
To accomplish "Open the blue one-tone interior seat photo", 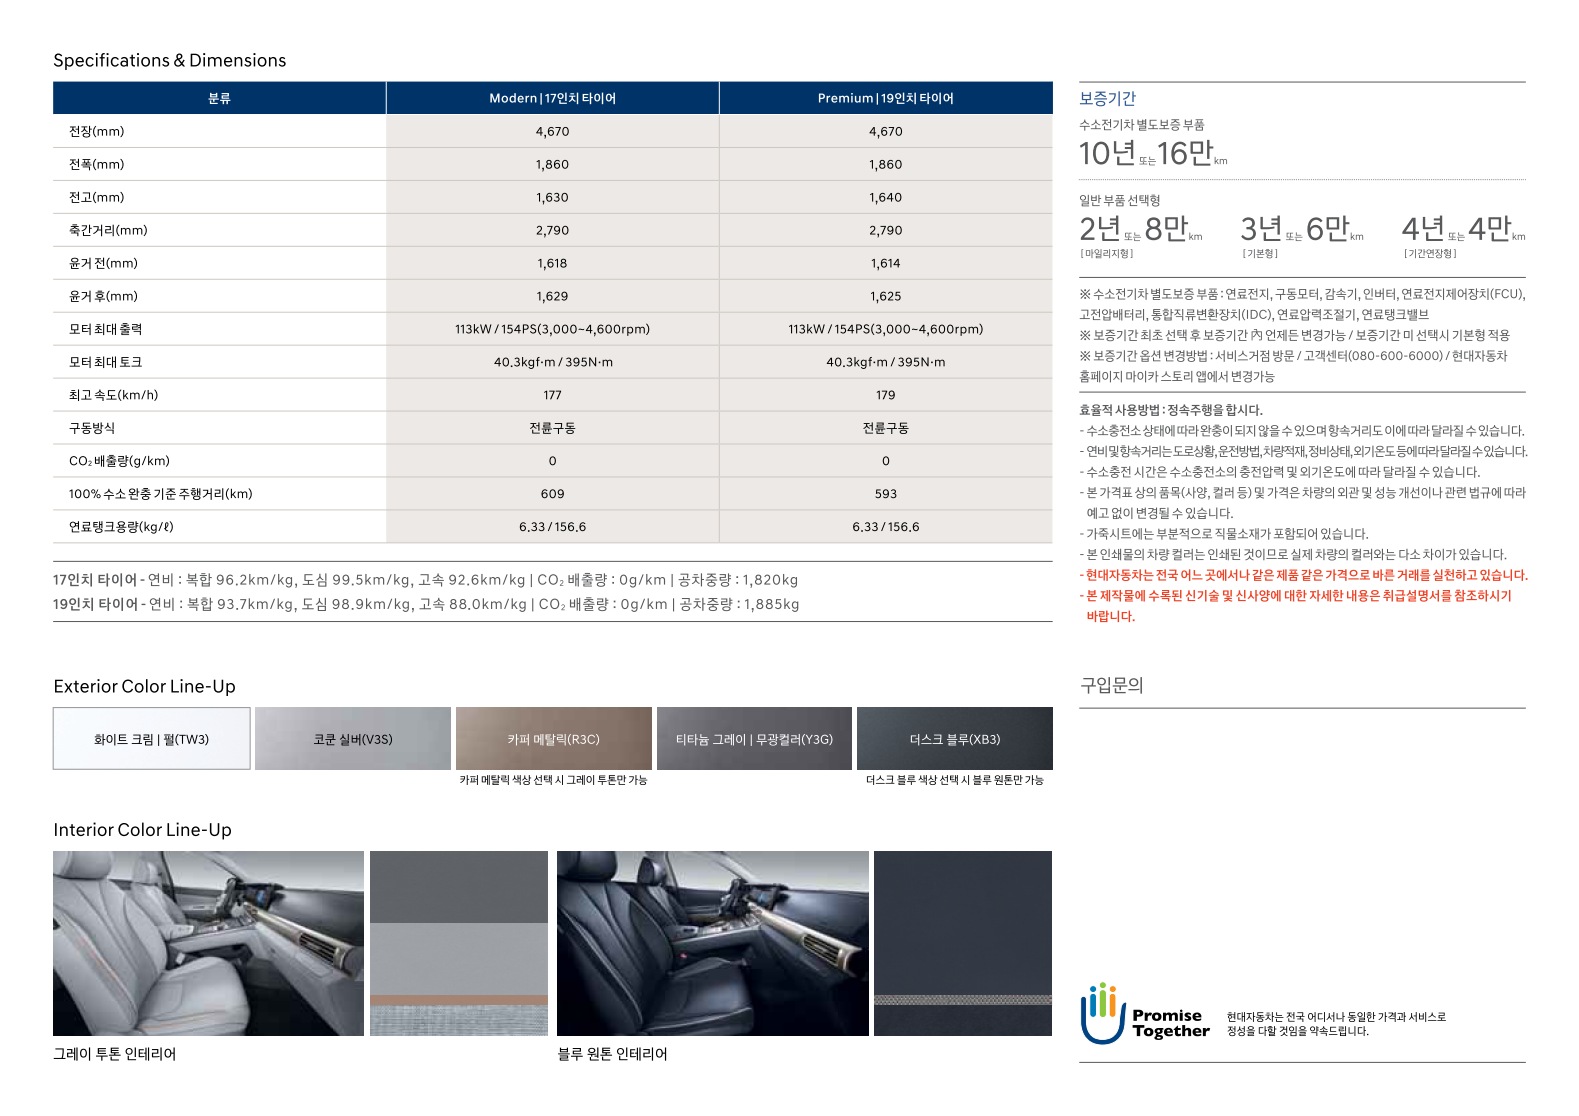I will pyautogui.click(x=712, y=943).
